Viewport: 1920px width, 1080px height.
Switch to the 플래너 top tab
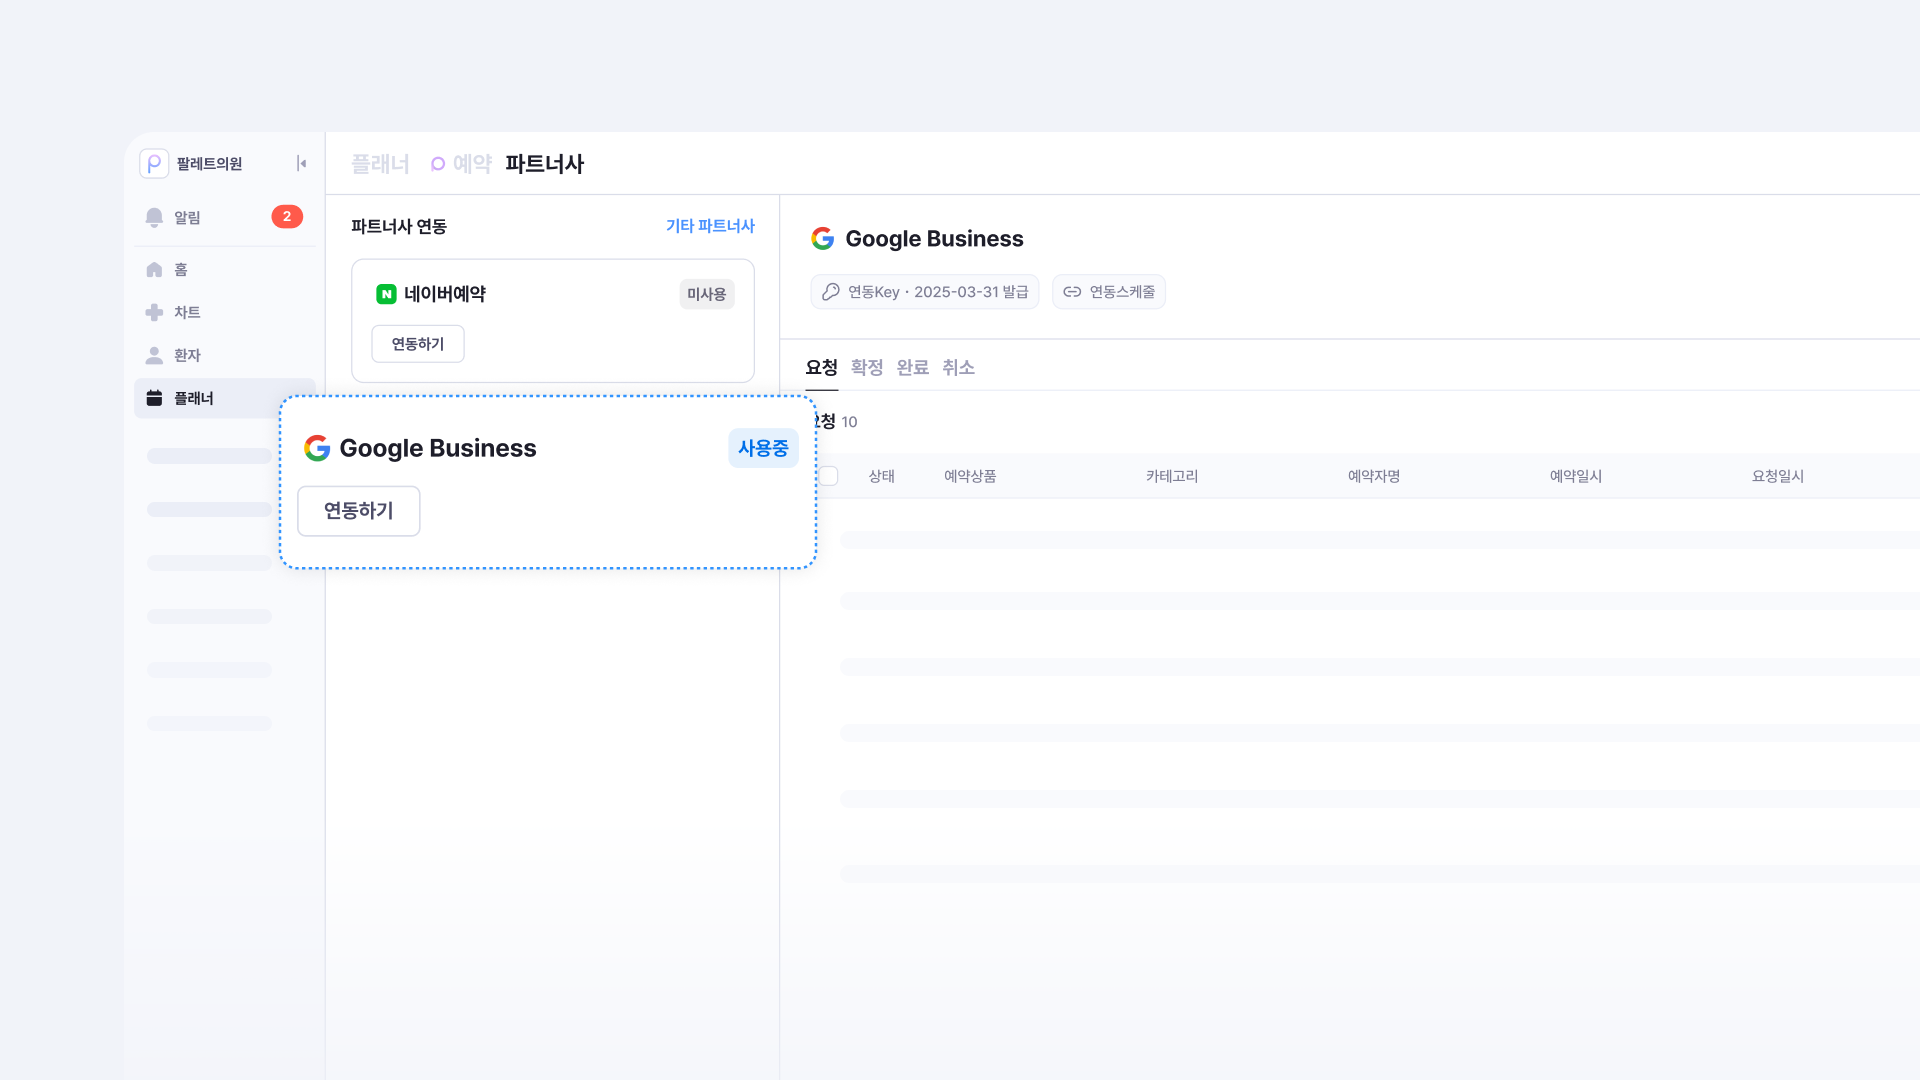pos(380,164)
